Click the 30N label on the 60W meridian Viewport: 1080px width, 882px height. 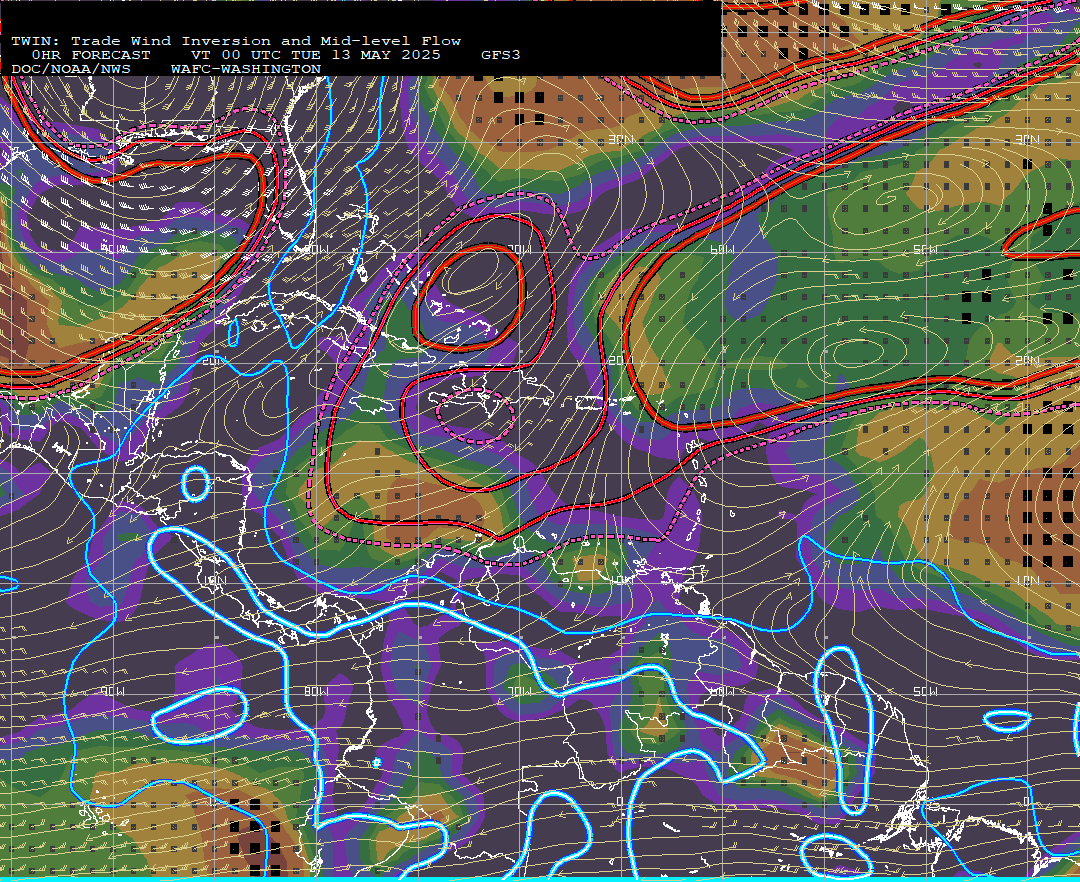(x=621, y=140)
